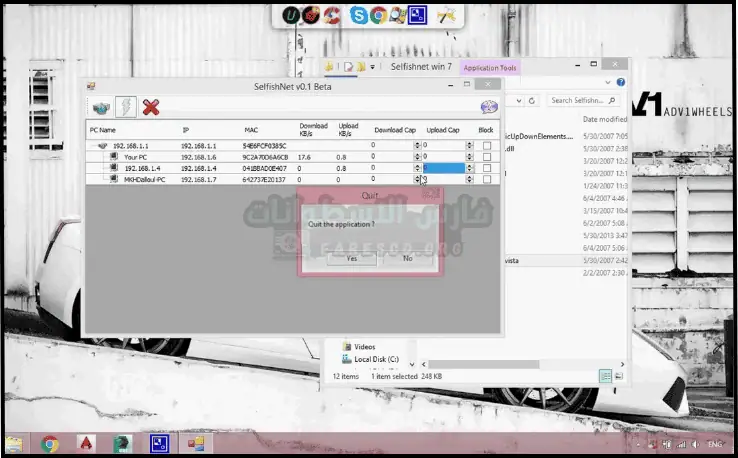Open Chrome from the top dock
This screenshot has height=458, width=738.
pos(378,16)
